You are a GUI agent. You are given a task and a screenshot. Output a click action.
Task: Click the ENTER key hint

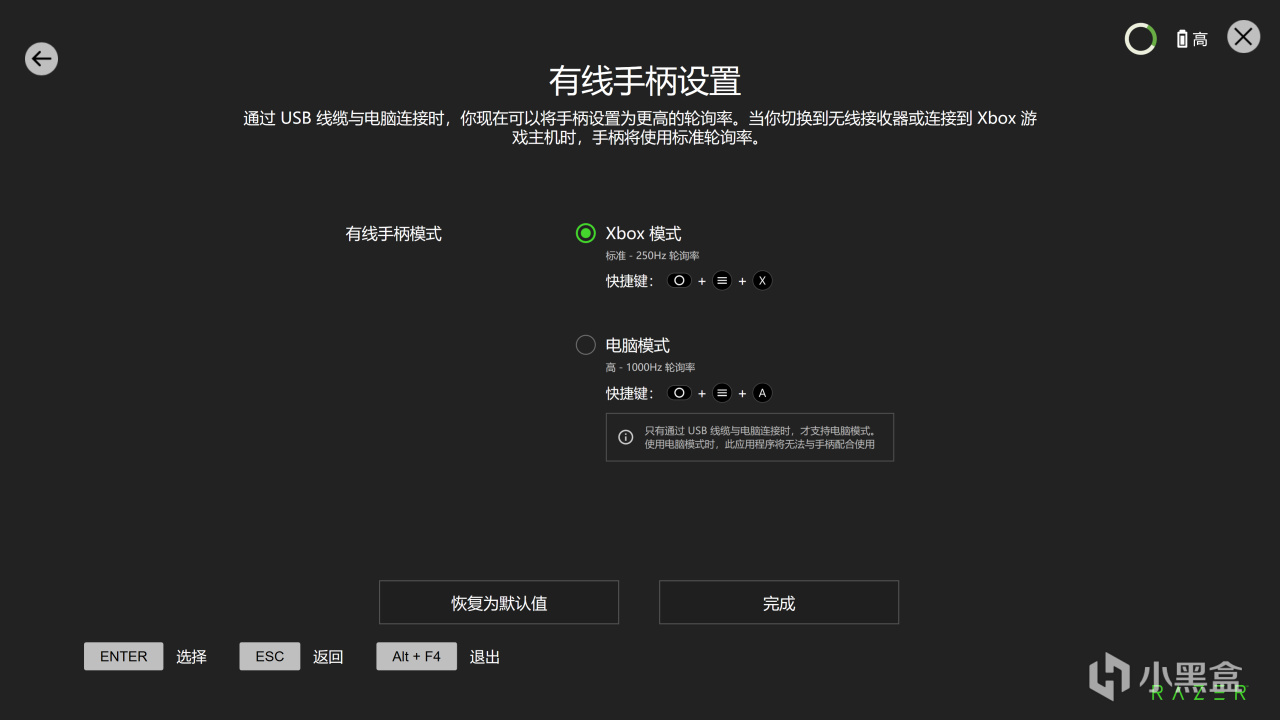pyautogui.click(x=124, y=656)
